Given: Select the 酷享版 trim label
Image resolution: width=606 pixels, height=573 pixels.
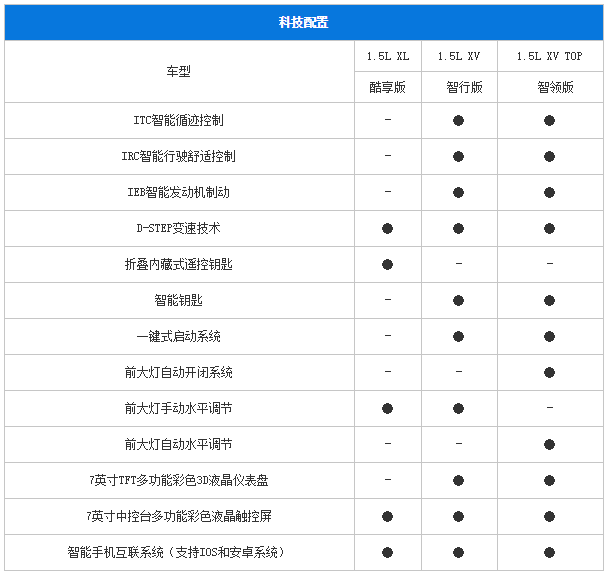Looking at the screenshot, I should pos(387,87).
